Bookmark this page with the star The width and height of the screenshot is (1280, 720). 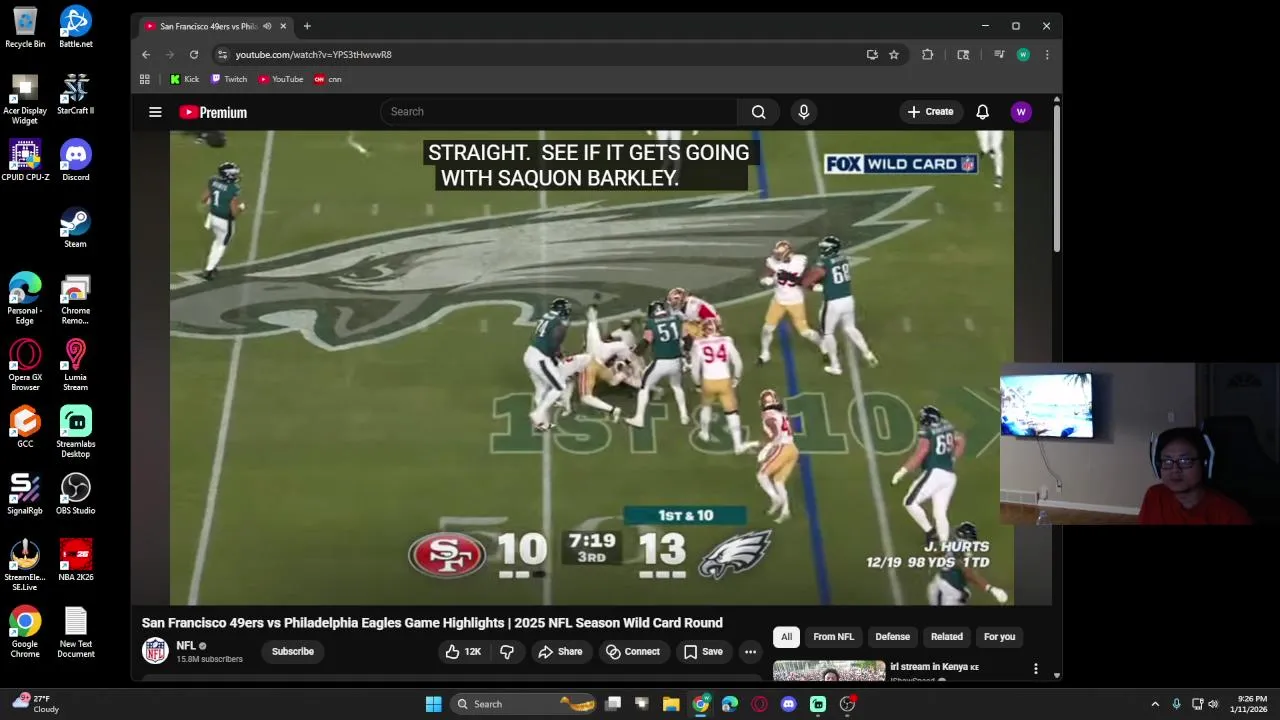894,55
